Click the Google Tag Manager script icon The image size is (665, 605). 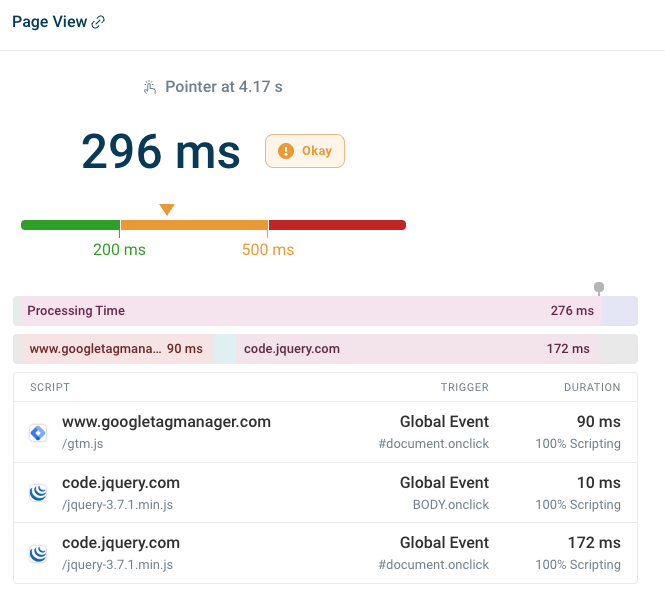[38, 433]
